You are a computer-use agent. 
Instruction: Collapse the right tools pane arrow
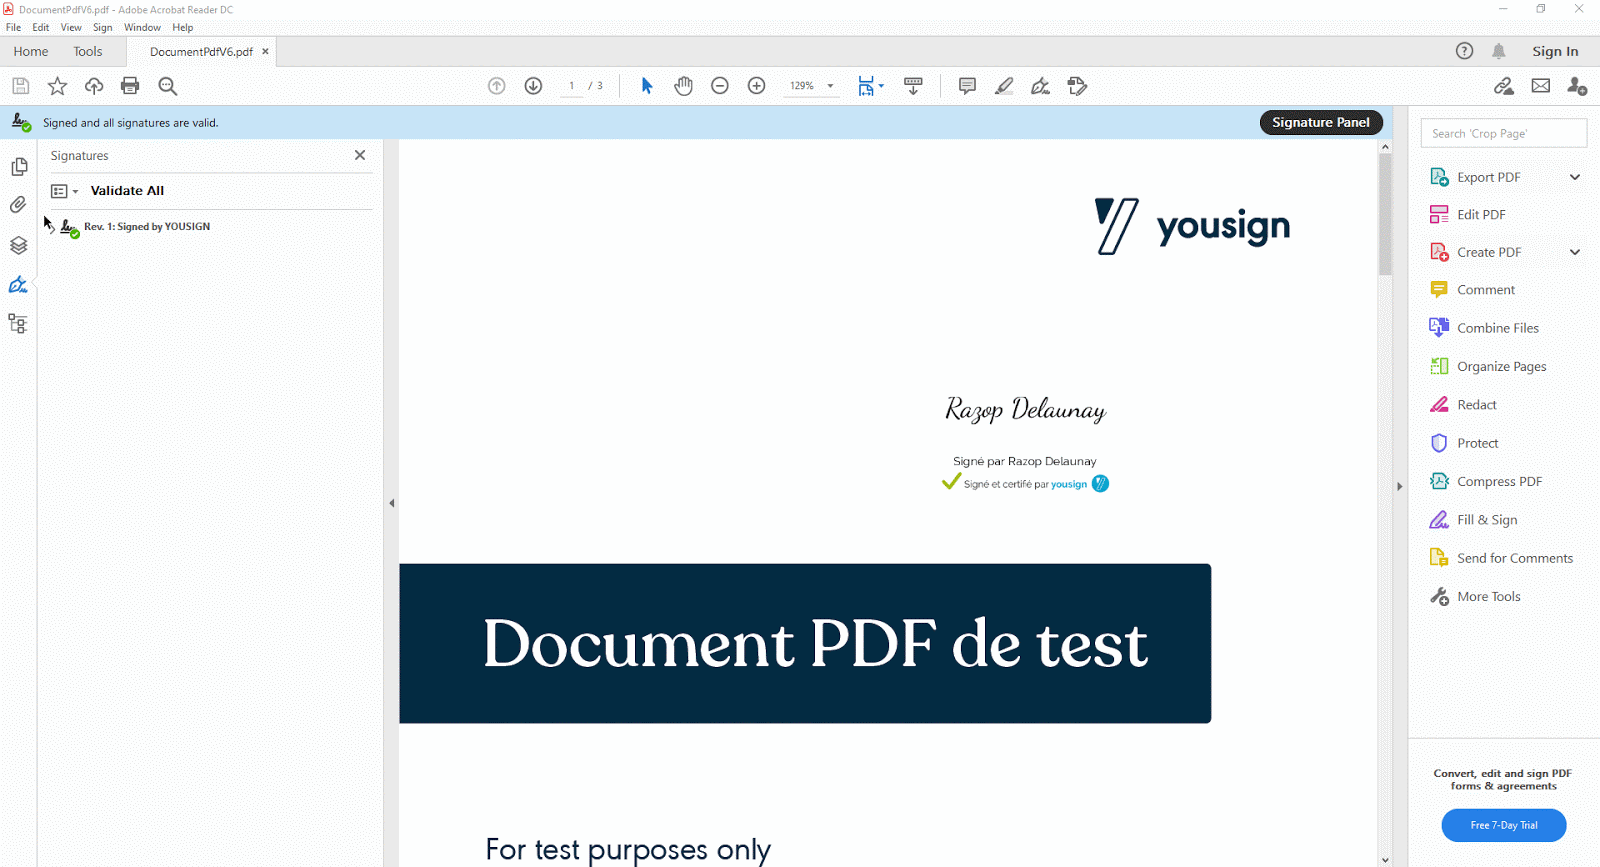tap(1399, 486)
